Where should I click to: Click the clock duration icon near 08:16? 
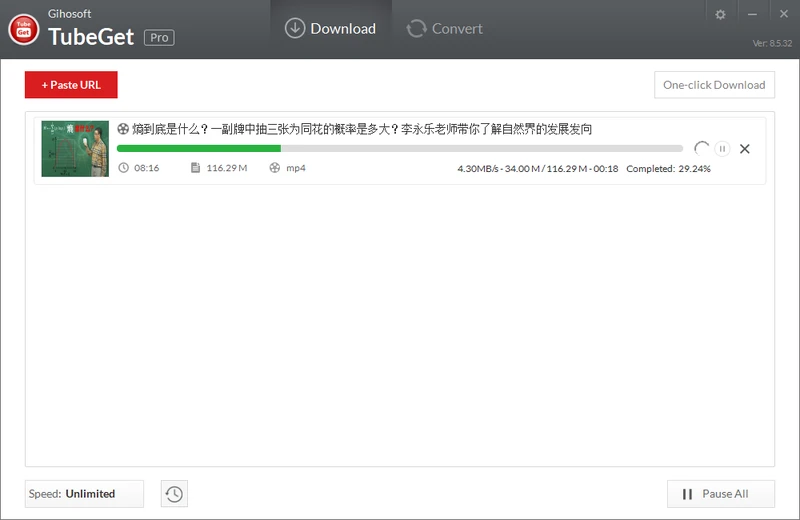coord(123,167)
